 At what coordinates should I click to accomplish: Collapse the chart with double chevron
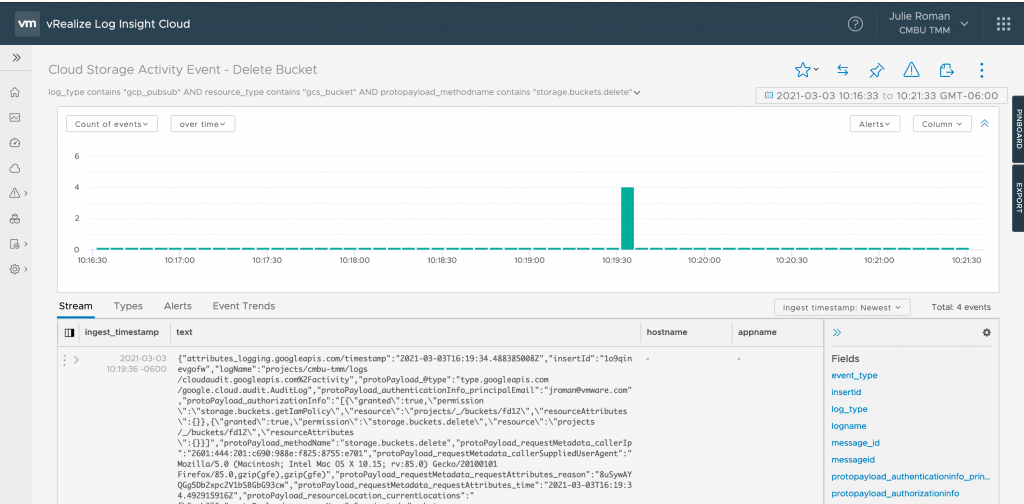pos(984,124)
